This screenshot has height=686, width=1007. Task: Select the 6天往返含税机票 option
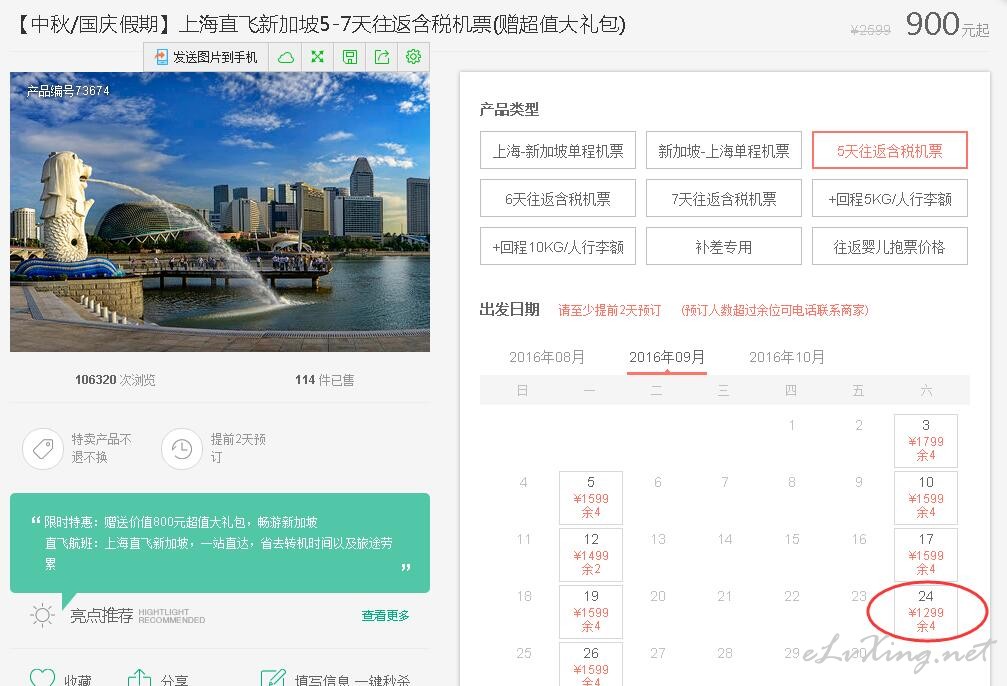click(x=558, y=198)
